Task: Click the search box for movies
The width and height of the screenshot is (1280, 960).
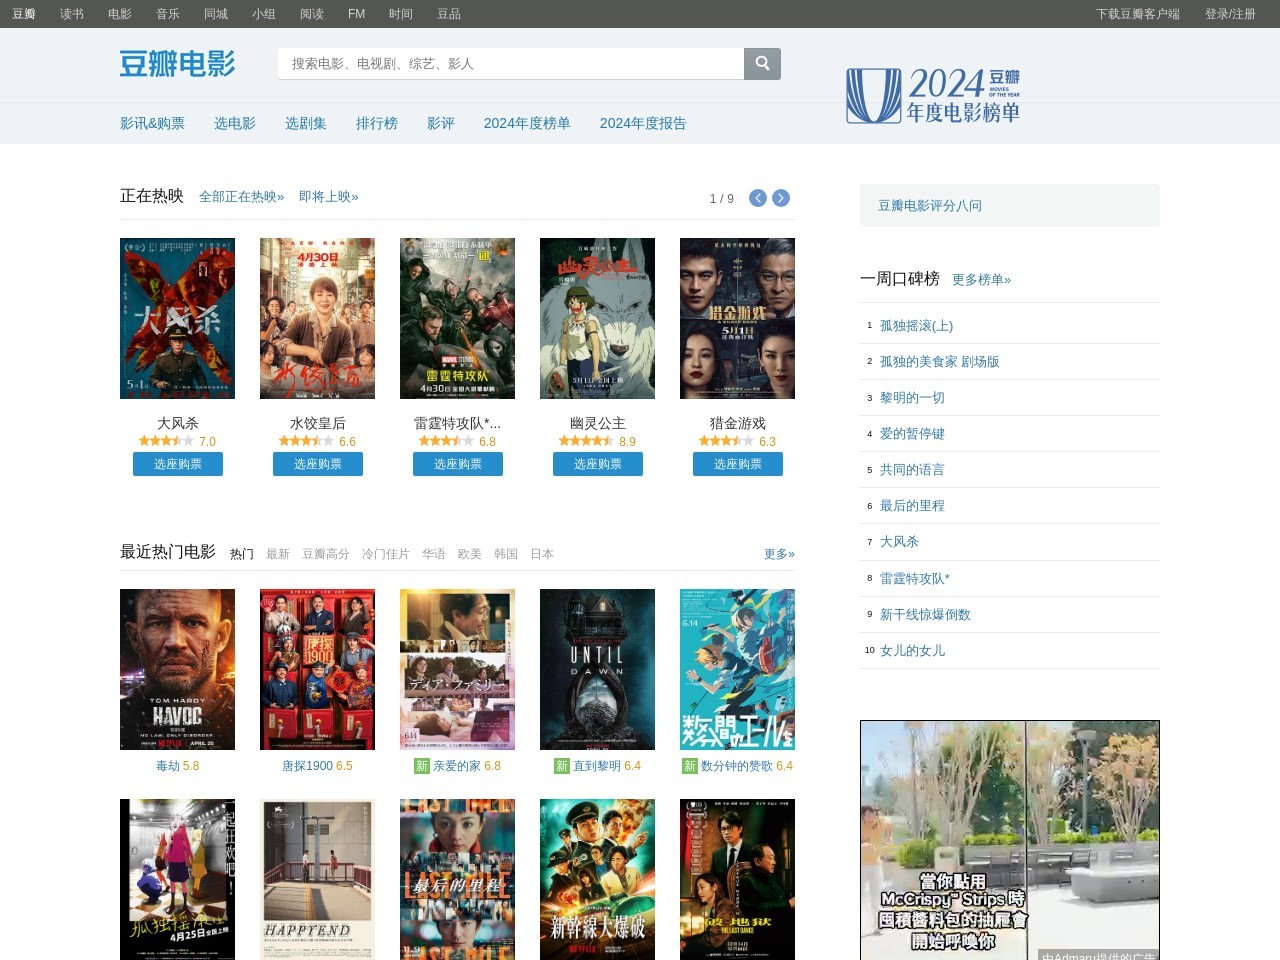Action: tap(511, 63)
